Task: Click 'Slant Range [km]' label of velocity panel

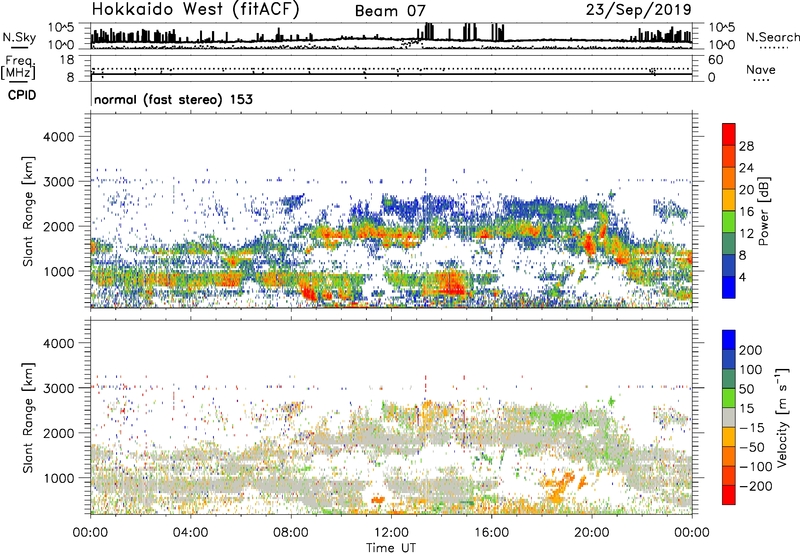Action: (28, 417)
